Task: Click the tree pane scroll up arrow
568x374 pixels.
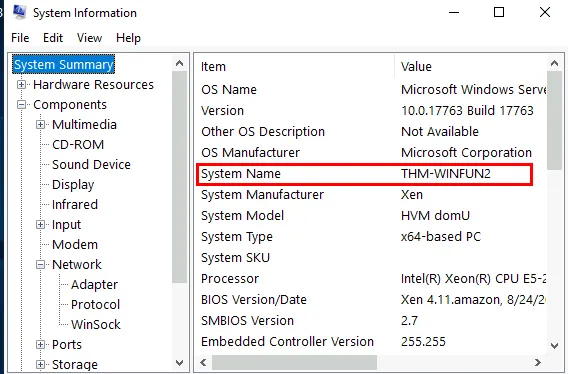Action: (x=179, y=63)
